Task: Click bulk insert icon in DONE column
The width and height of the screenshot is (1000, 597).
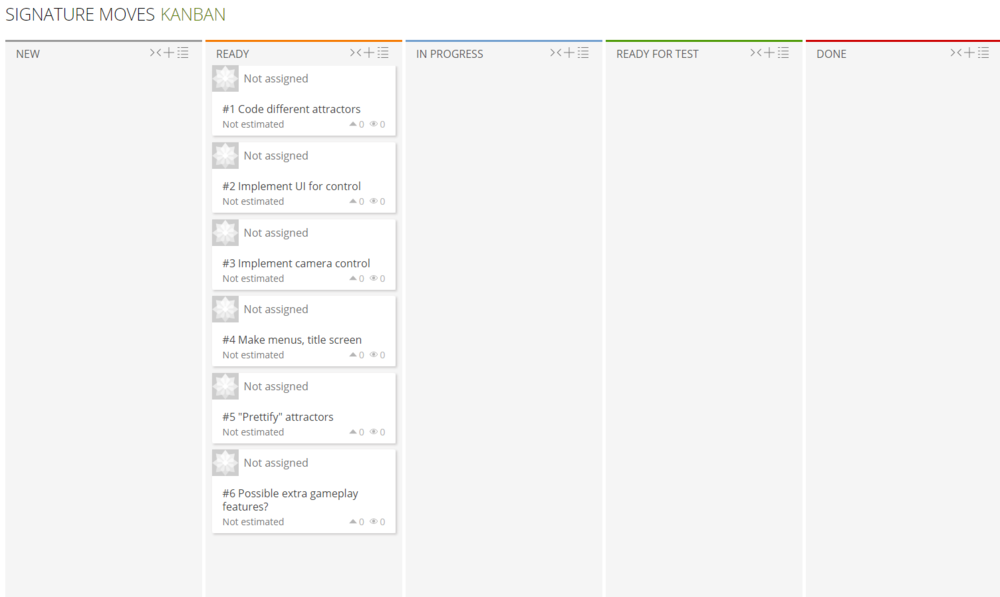Action: coord(983,53)
